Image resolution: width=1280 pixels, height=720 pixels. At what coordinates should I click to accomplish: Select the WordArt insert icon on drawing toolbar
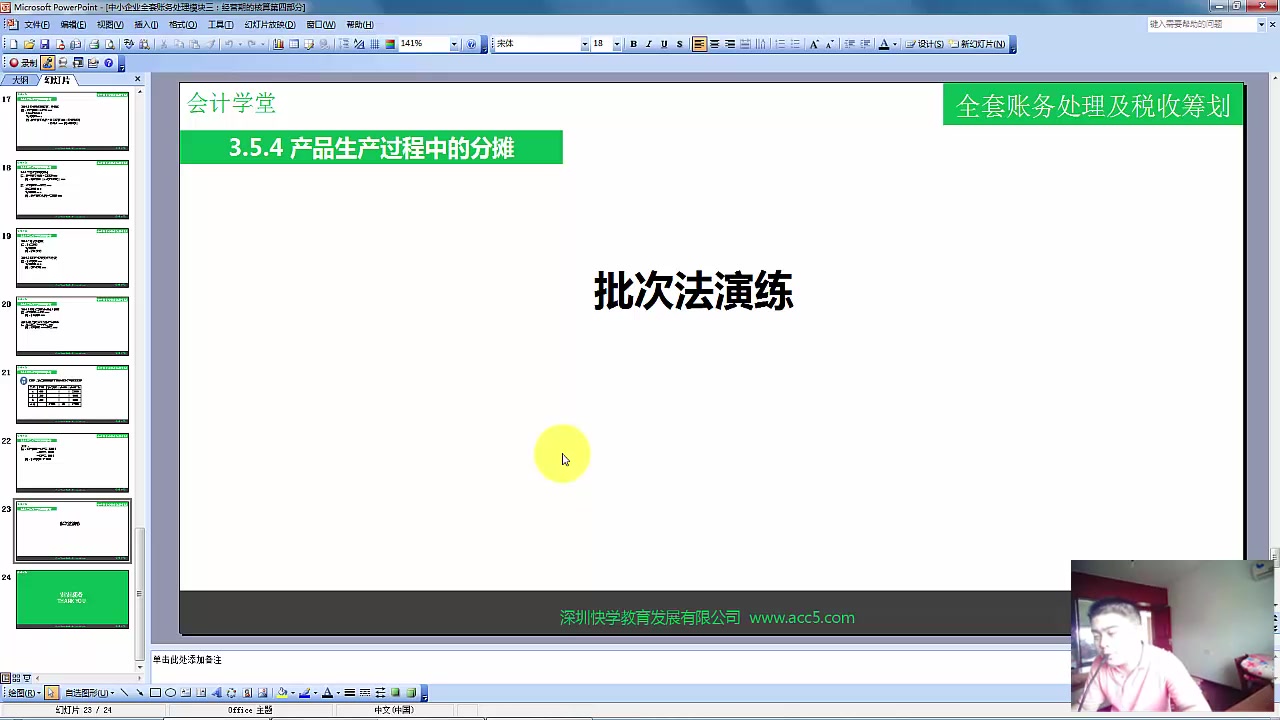tap(217, 692)
